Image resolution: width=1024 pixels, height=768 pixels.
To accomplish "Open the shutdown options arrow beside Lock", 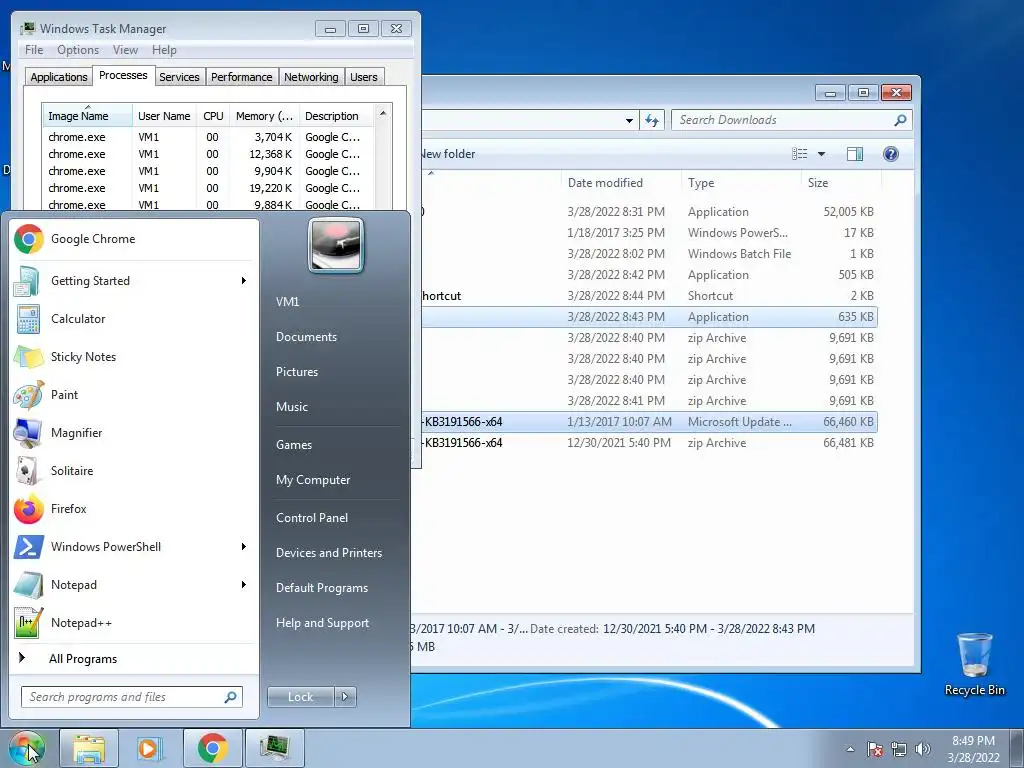I will [345, 697].
